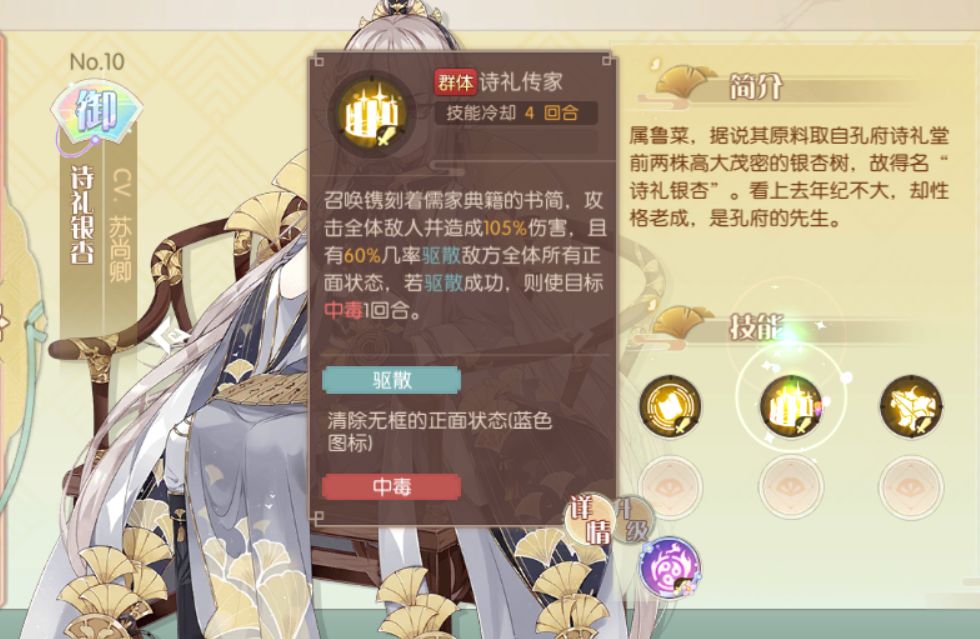Click the 简介 section header
Screen dimensions: 980x639
(x=755, y=87)
